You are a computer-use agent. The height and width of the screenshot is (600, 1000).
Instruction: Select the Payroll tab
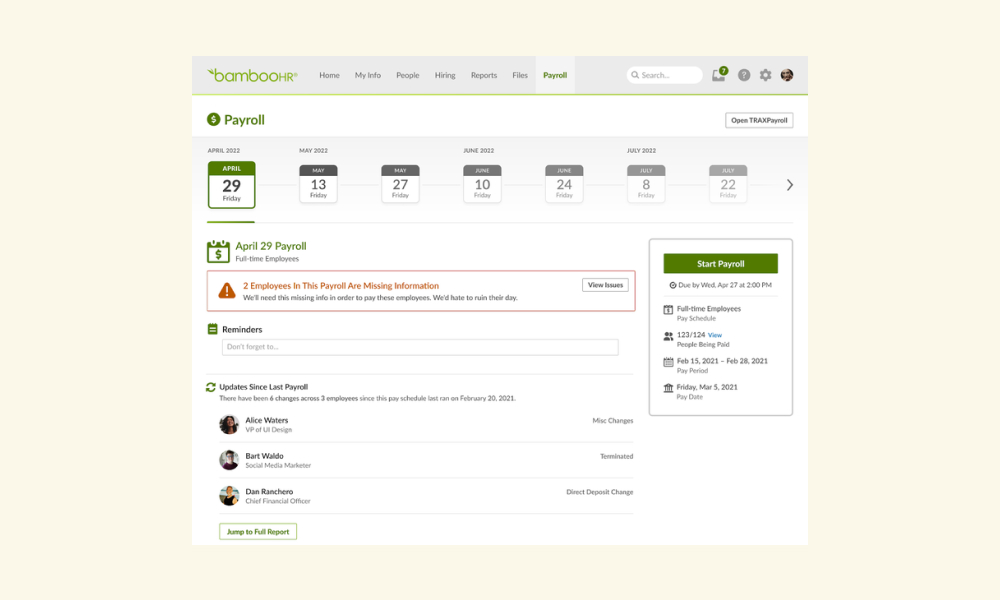555,75
